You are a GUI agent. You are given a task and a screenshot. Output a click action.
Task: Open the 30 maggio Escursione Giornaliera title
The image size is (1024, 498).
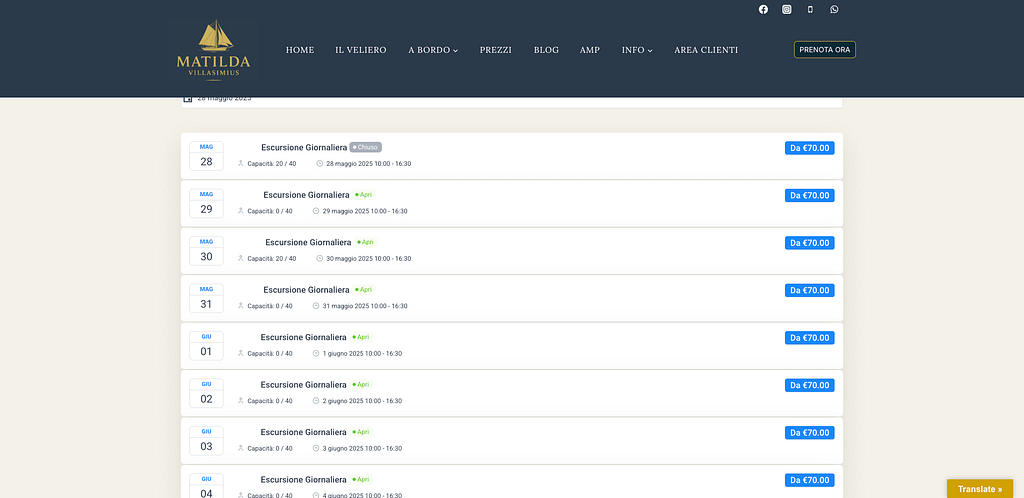(308, 242)
